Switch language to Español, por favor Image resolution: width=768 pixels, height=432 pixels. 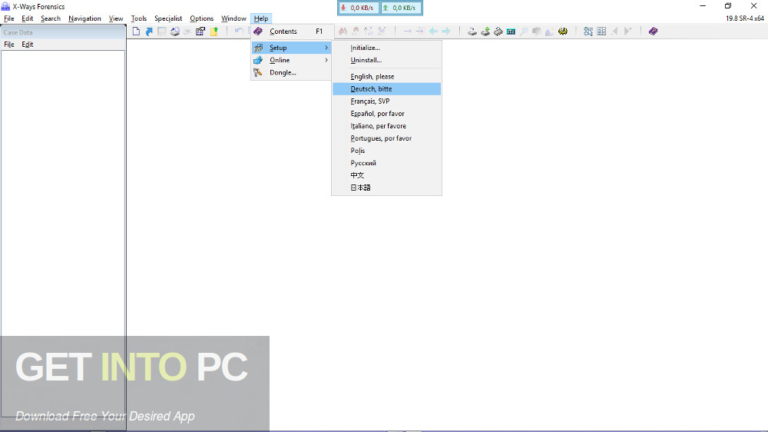point(386,114)
